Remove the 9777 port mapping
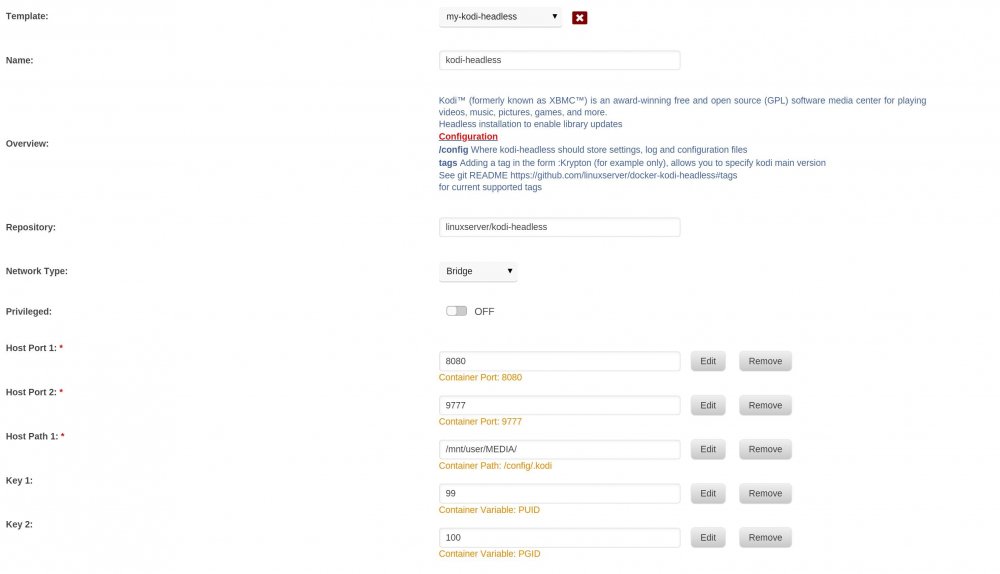The width and height of the screenshot is (1000, 574). pyautogui.click(x=765, y=405)
